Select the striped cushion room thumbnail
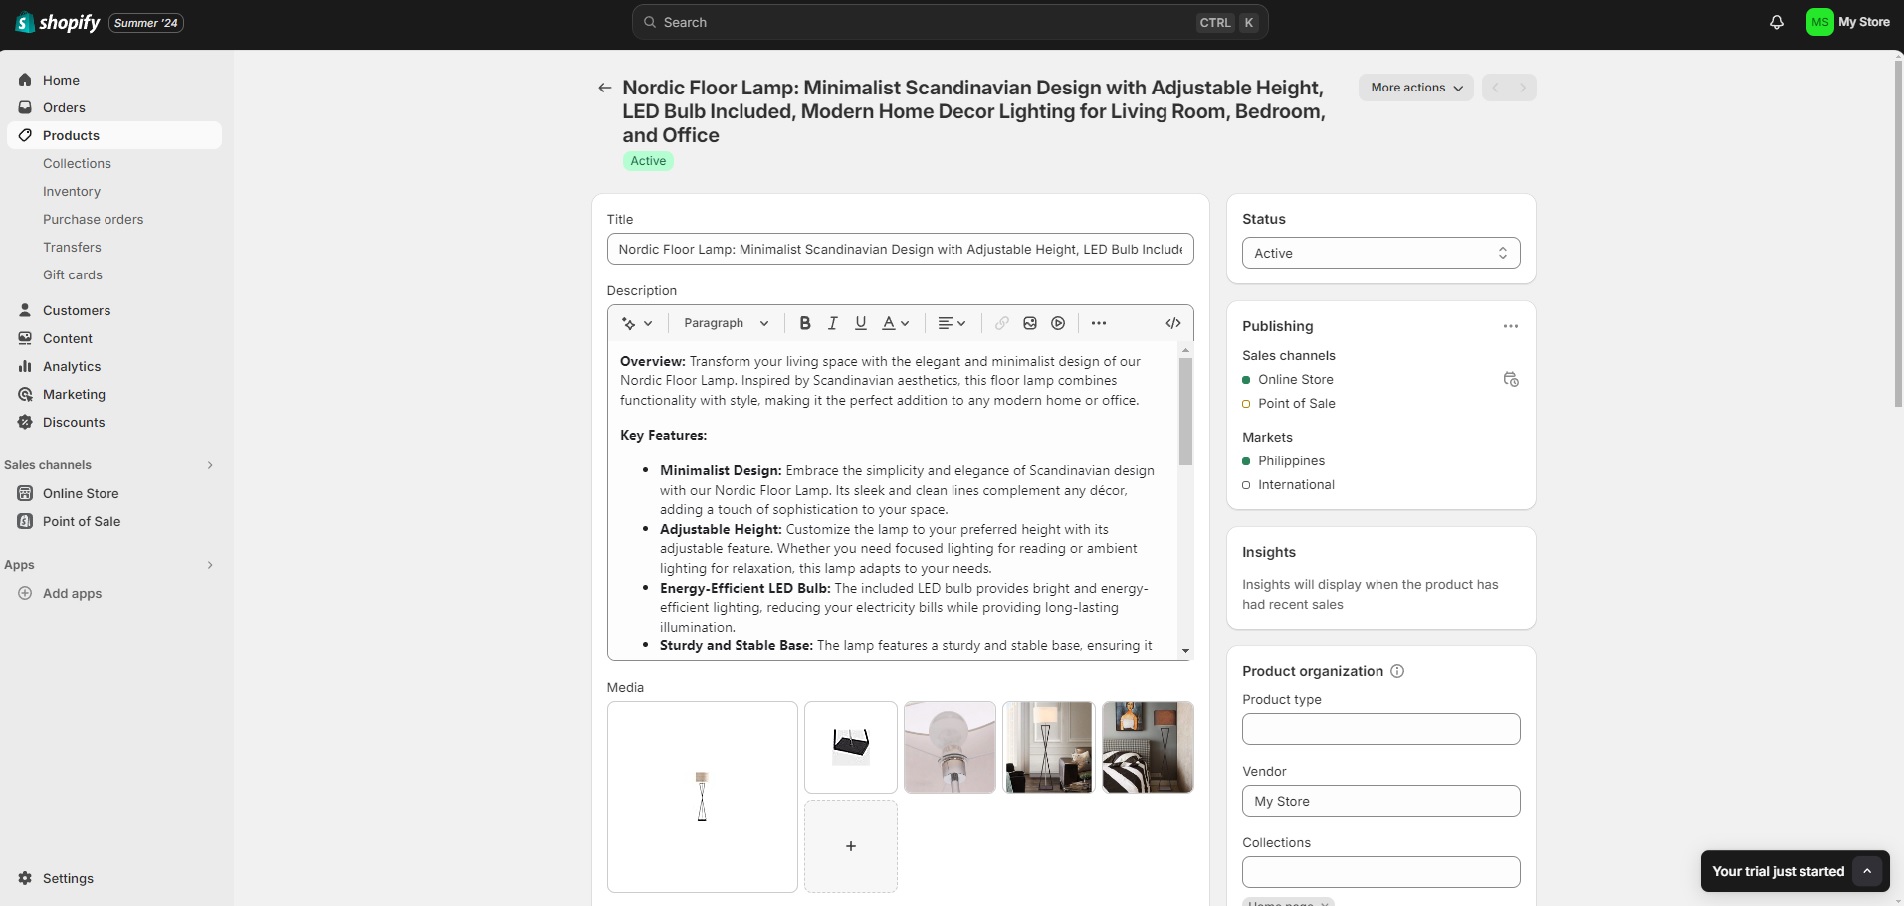 [1147, 747]
